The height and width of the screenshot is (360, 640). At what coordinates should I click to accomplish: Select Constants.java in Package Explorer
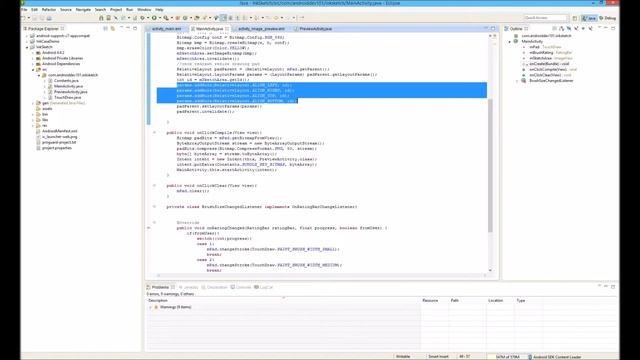tap(66, 81)
